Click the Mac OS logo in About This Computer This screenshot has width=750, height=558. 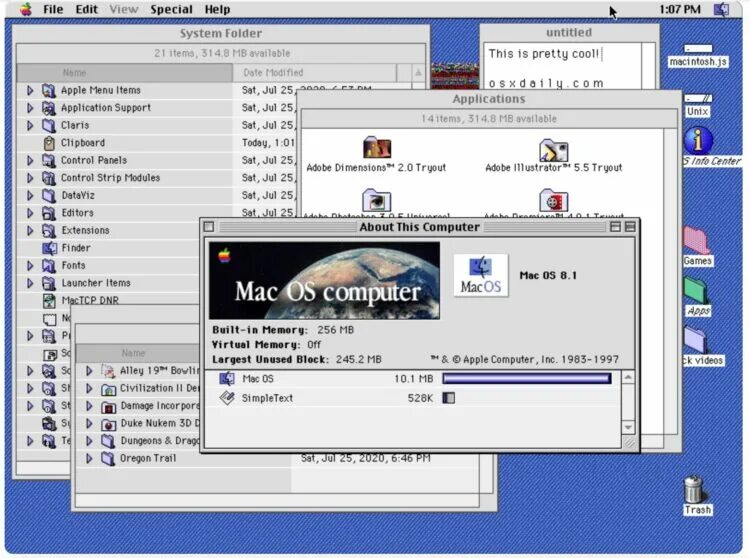pyautogui.click(x=481, y=275)
